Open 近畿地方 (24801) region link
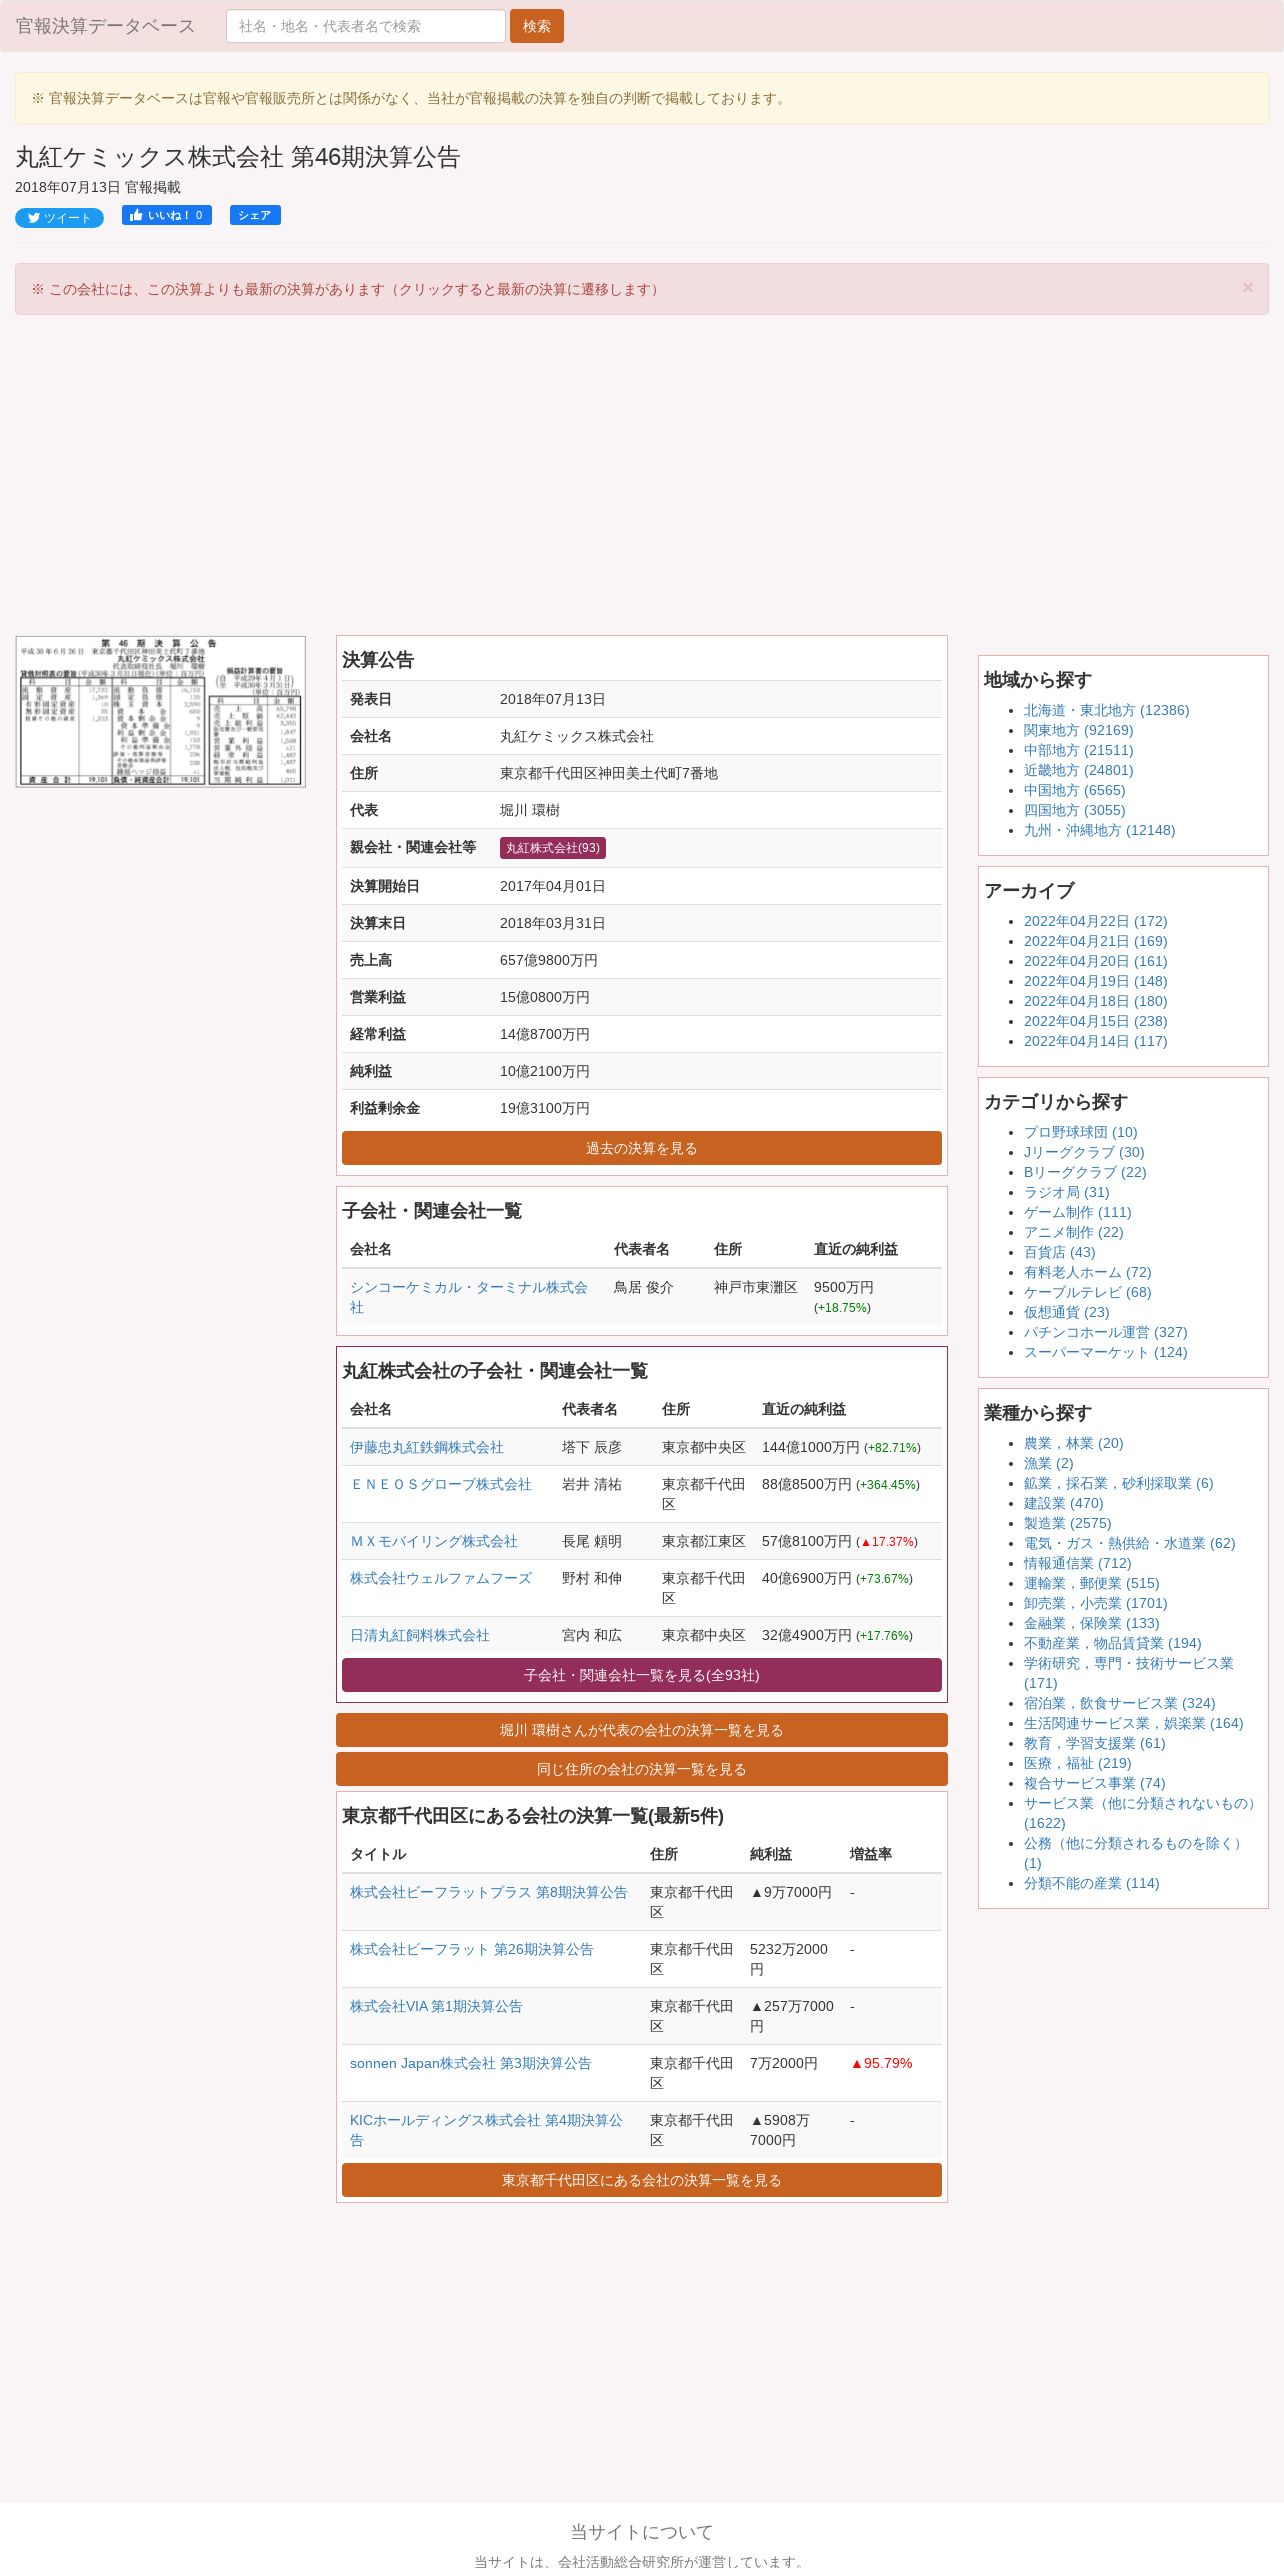This screenshot has height=2568, width=1284. point(1078,770)
